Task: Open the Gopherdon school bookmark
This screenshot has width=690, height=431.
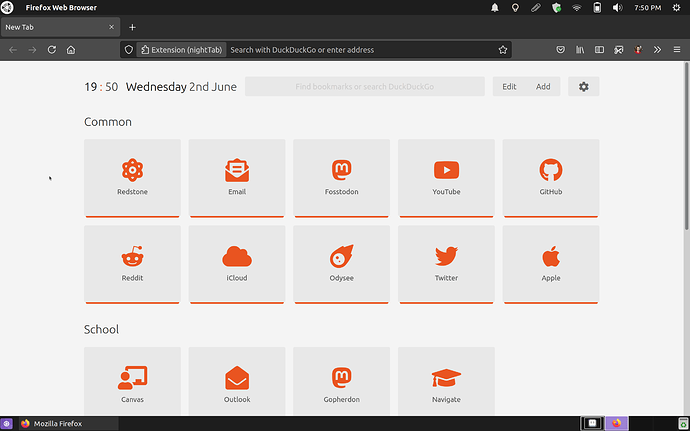Action: 341,381
